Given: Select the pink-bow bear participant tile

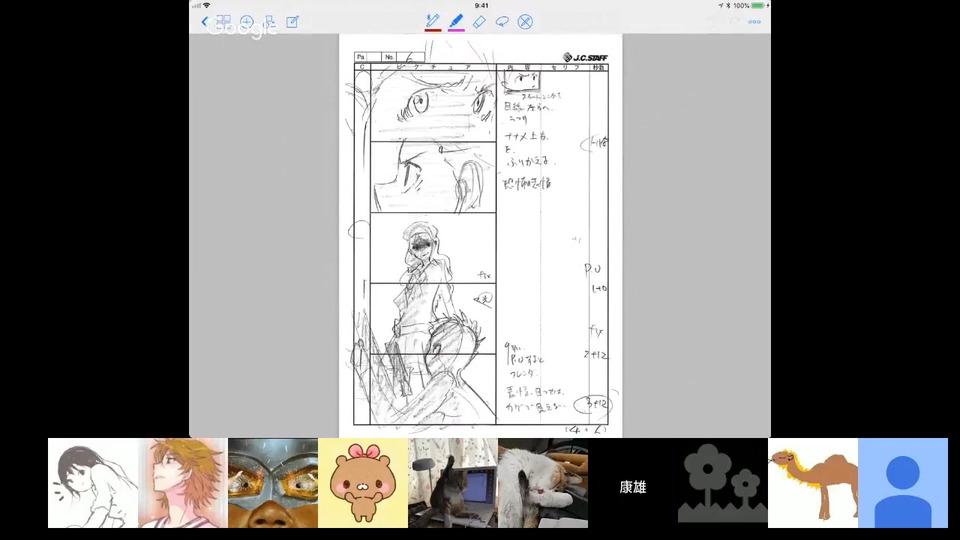Looking at the screenshot, I should tap(363, 483).
